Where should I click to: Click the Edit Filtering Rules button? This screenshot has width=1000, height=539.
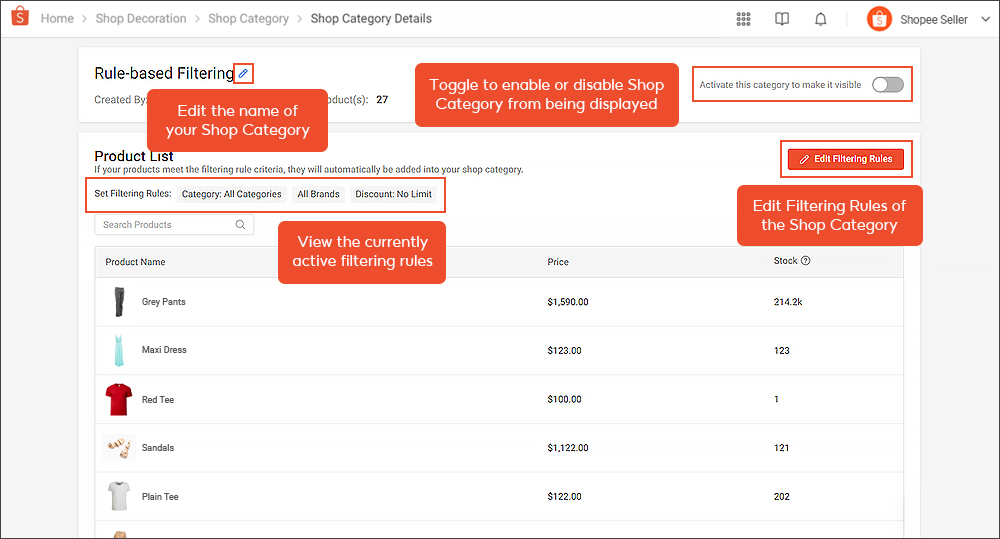(x=846, y=159)
